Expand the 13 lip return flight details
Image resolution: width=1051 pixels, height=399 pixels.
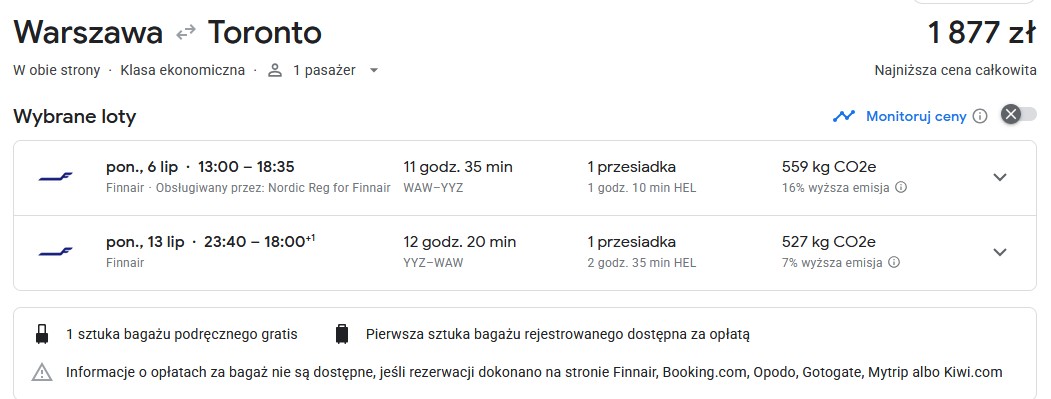[x=999, y=252]
